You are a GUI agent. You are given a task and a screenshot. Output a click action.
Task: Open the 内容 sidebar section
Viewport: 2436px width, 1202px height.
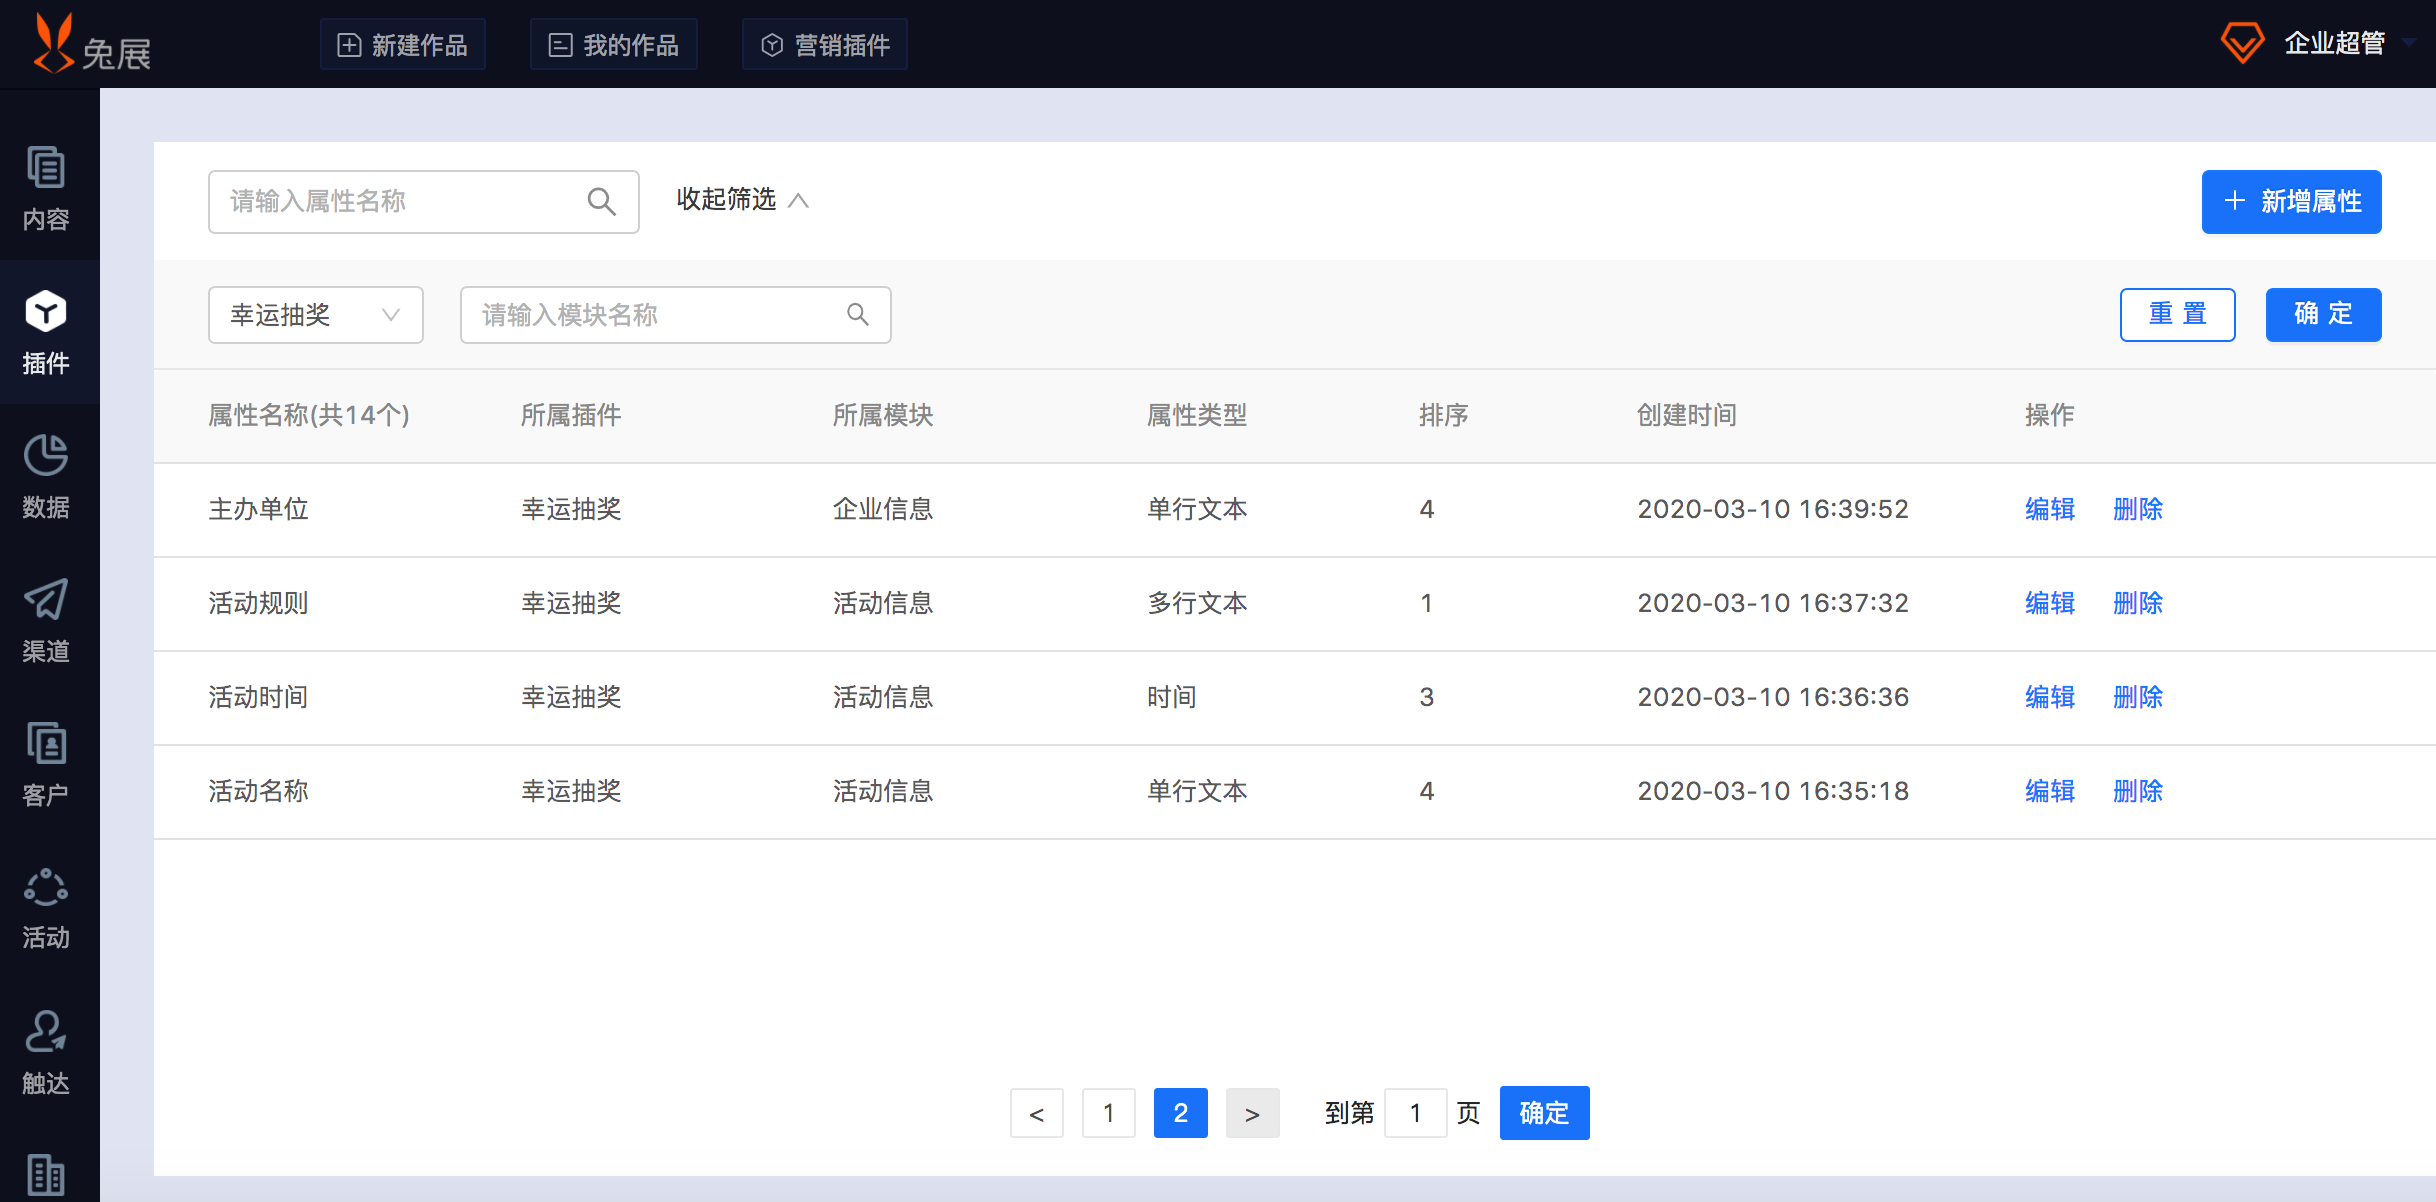[x=46, y=188]
